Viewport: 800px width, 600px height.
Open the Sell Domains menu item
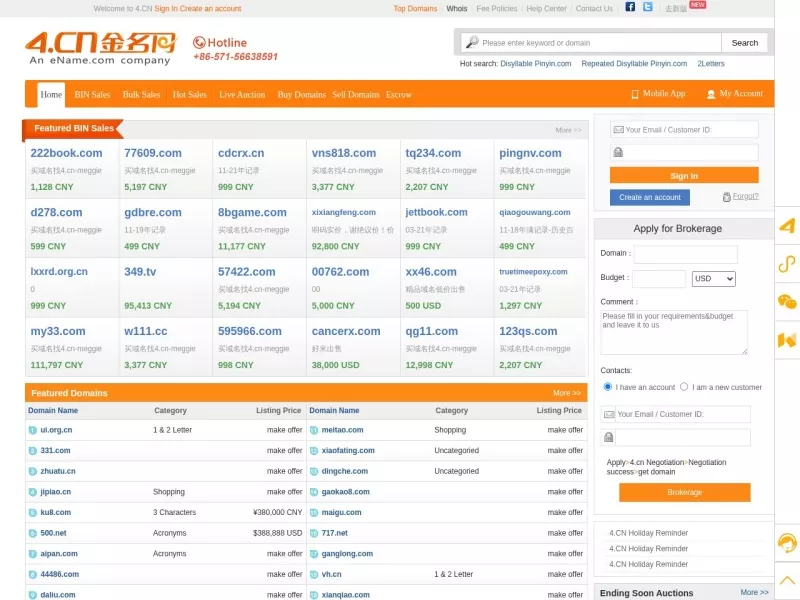pos(356,94)
